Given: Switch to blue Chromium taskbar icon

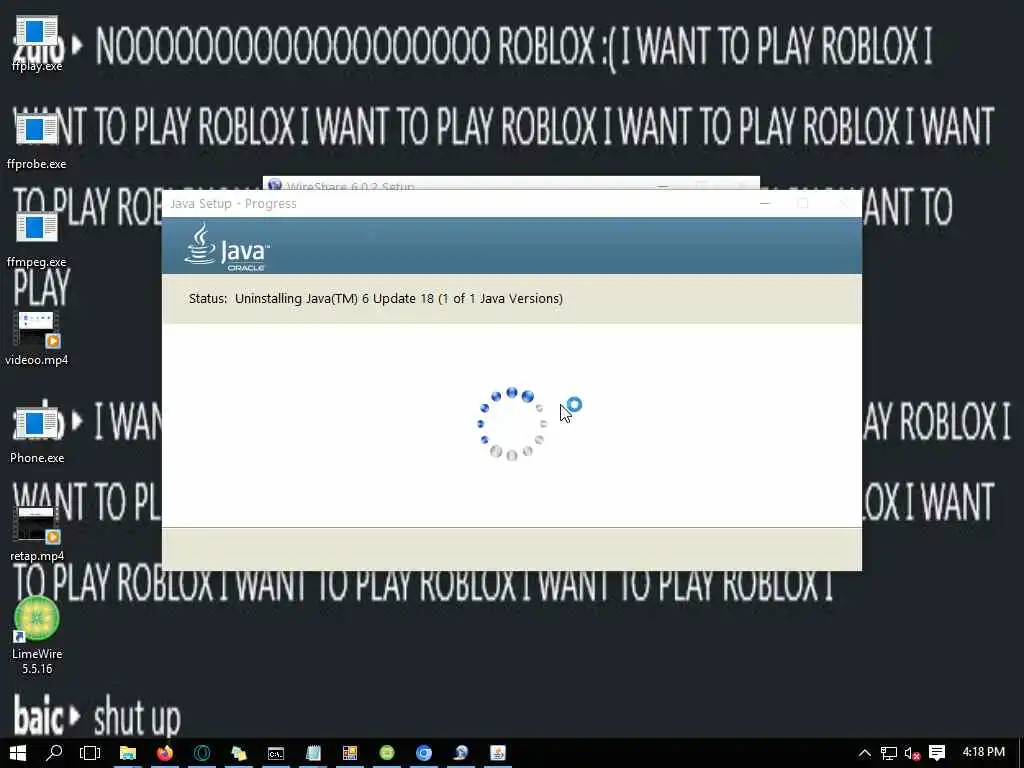Looking at the screenshot, I should 424,753.
